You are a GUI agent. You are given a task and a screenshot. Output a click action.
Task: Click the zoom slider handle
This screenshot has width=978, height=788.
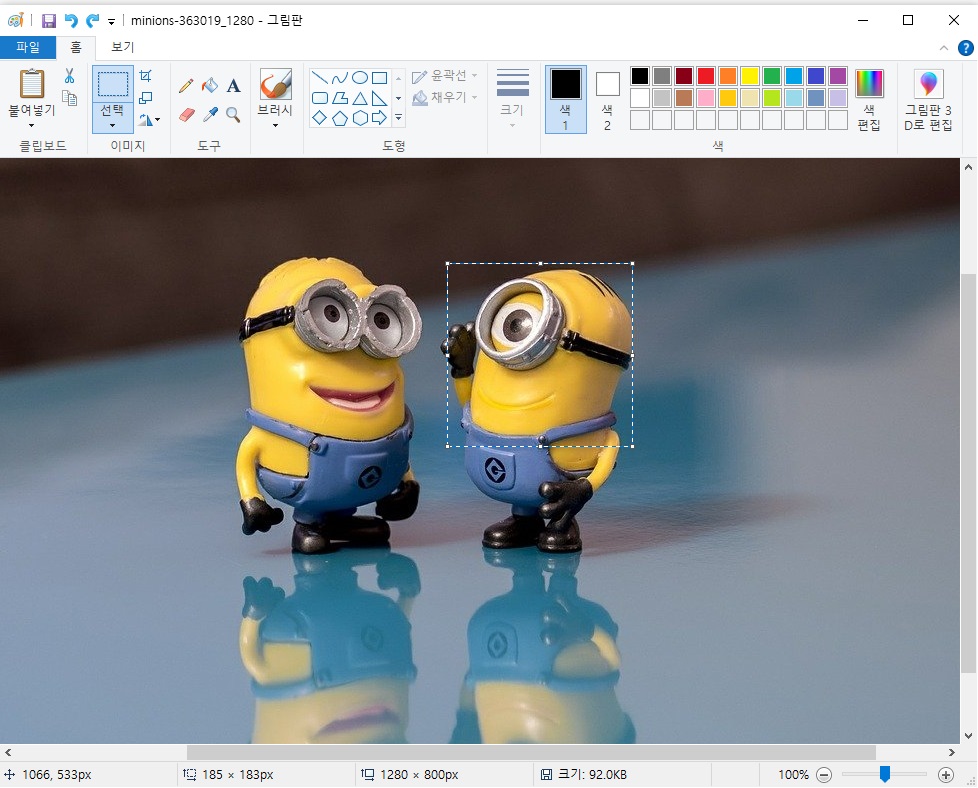coord(884,774)
